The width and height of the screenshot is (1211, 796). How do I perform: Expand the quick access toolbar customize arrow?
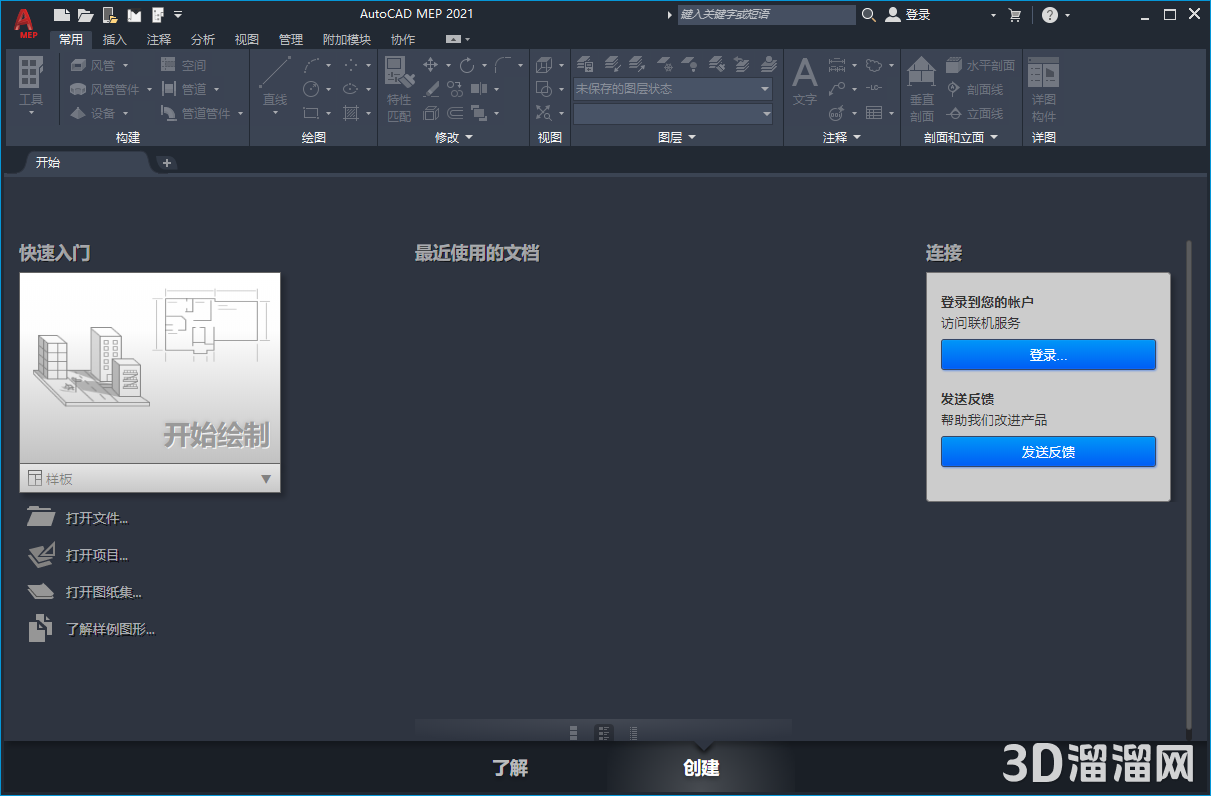coord(178,15)
